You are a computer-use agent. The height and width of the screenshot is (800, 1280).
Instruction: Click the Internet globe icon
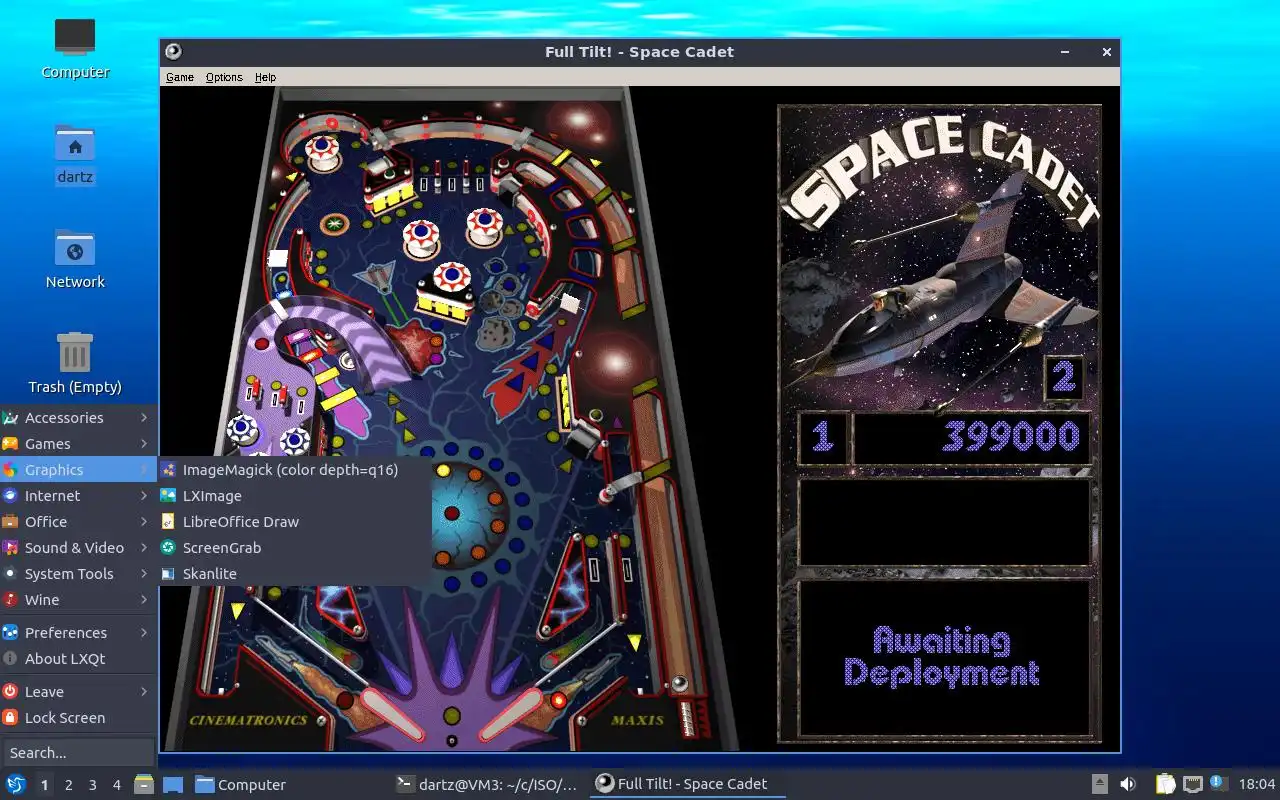[10, 496]
